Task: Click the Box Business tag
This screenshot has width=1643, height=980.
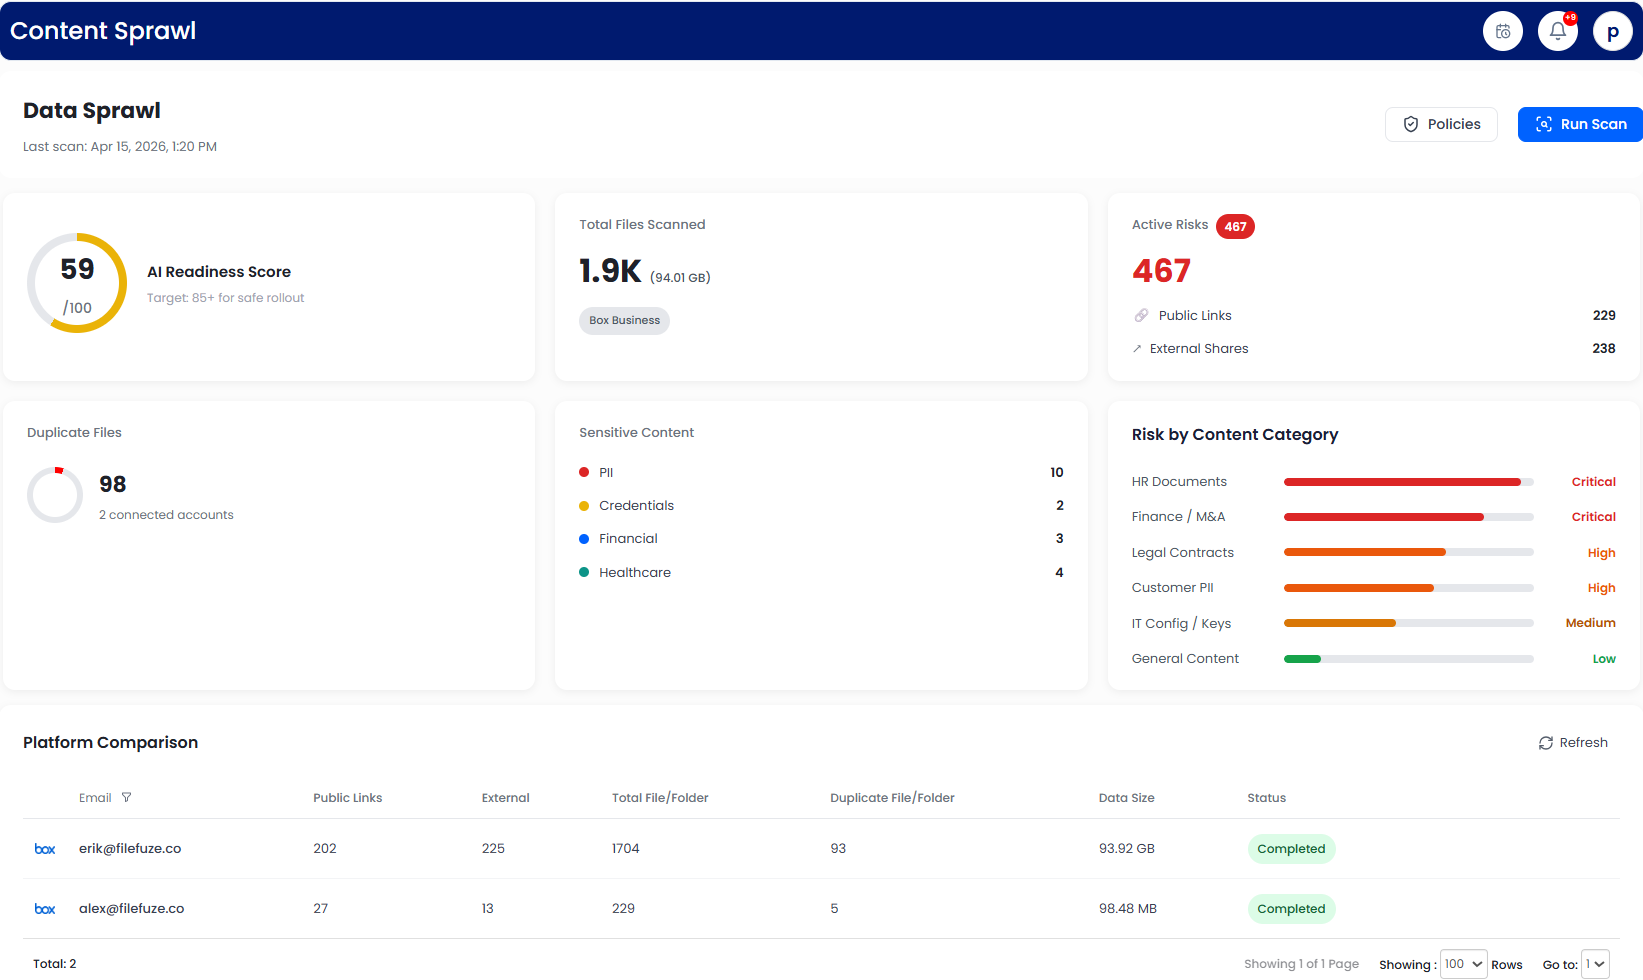Action: (x=624, y=320)
